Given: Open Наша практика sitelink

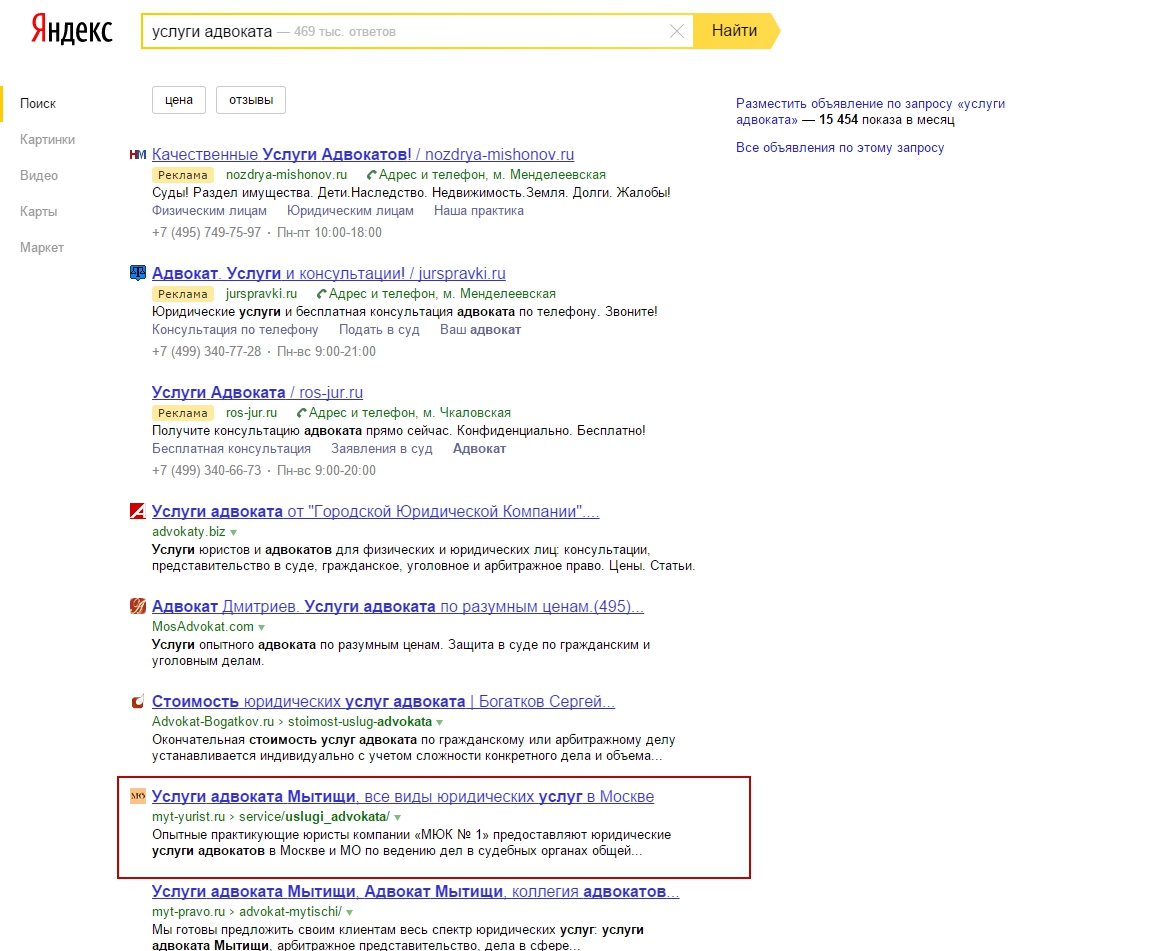Looking at the screenshot, I should (x=479, y=211).
